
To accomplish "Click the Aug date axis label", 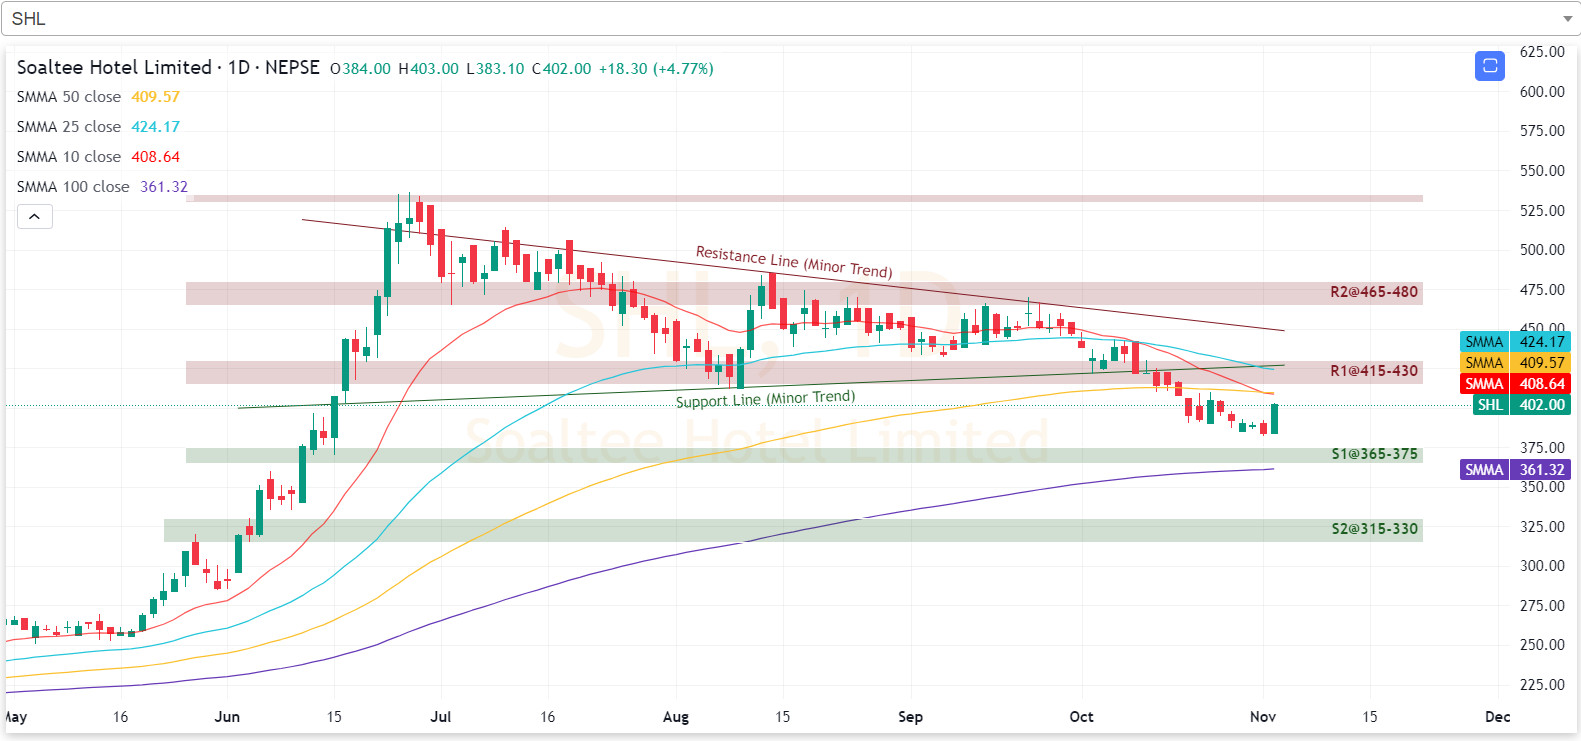I will click(x=676, y=717).
